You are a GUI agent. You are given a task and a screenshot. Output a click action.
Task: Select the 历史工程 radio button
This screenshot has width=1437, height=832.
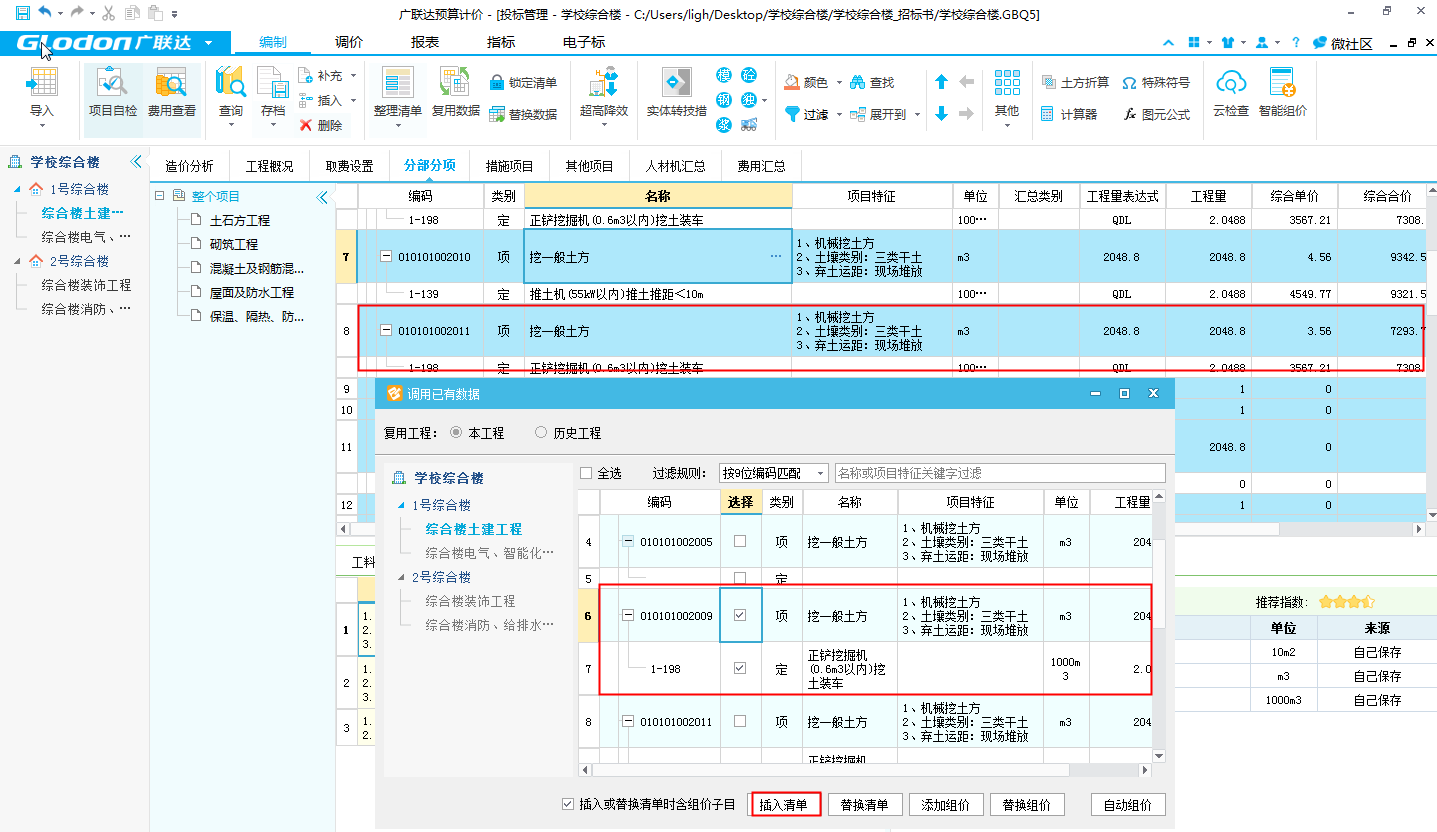tap(541, 433)
